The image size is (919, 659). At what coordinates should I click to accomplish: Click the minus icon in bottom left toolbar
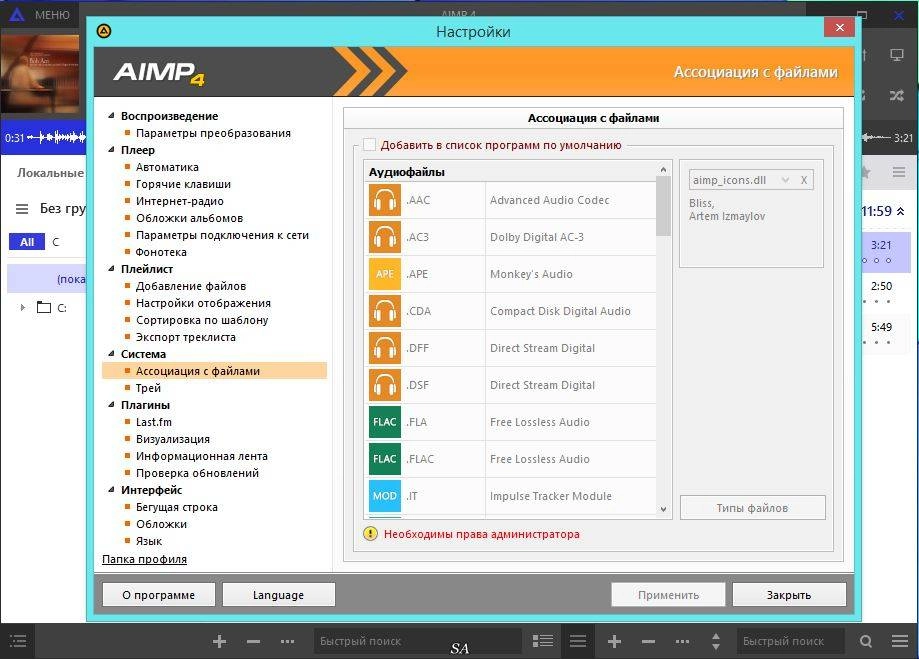point(253,641)
